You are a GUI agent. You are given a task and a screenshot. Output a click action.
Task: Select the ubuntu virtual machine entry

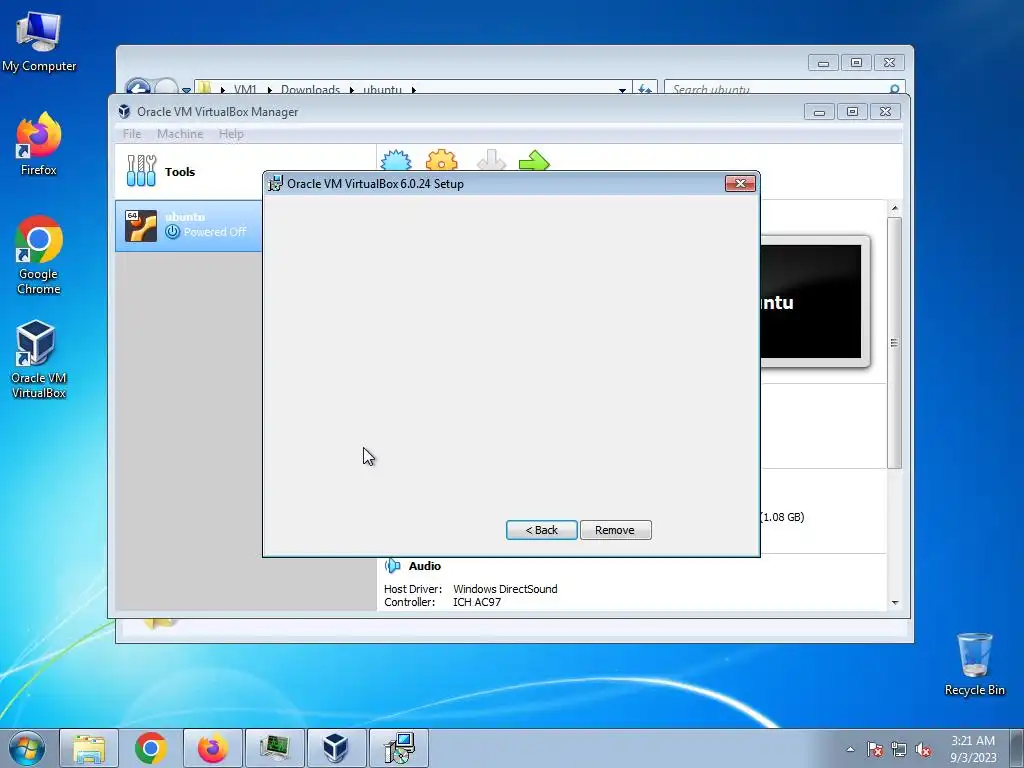[189, 225]
